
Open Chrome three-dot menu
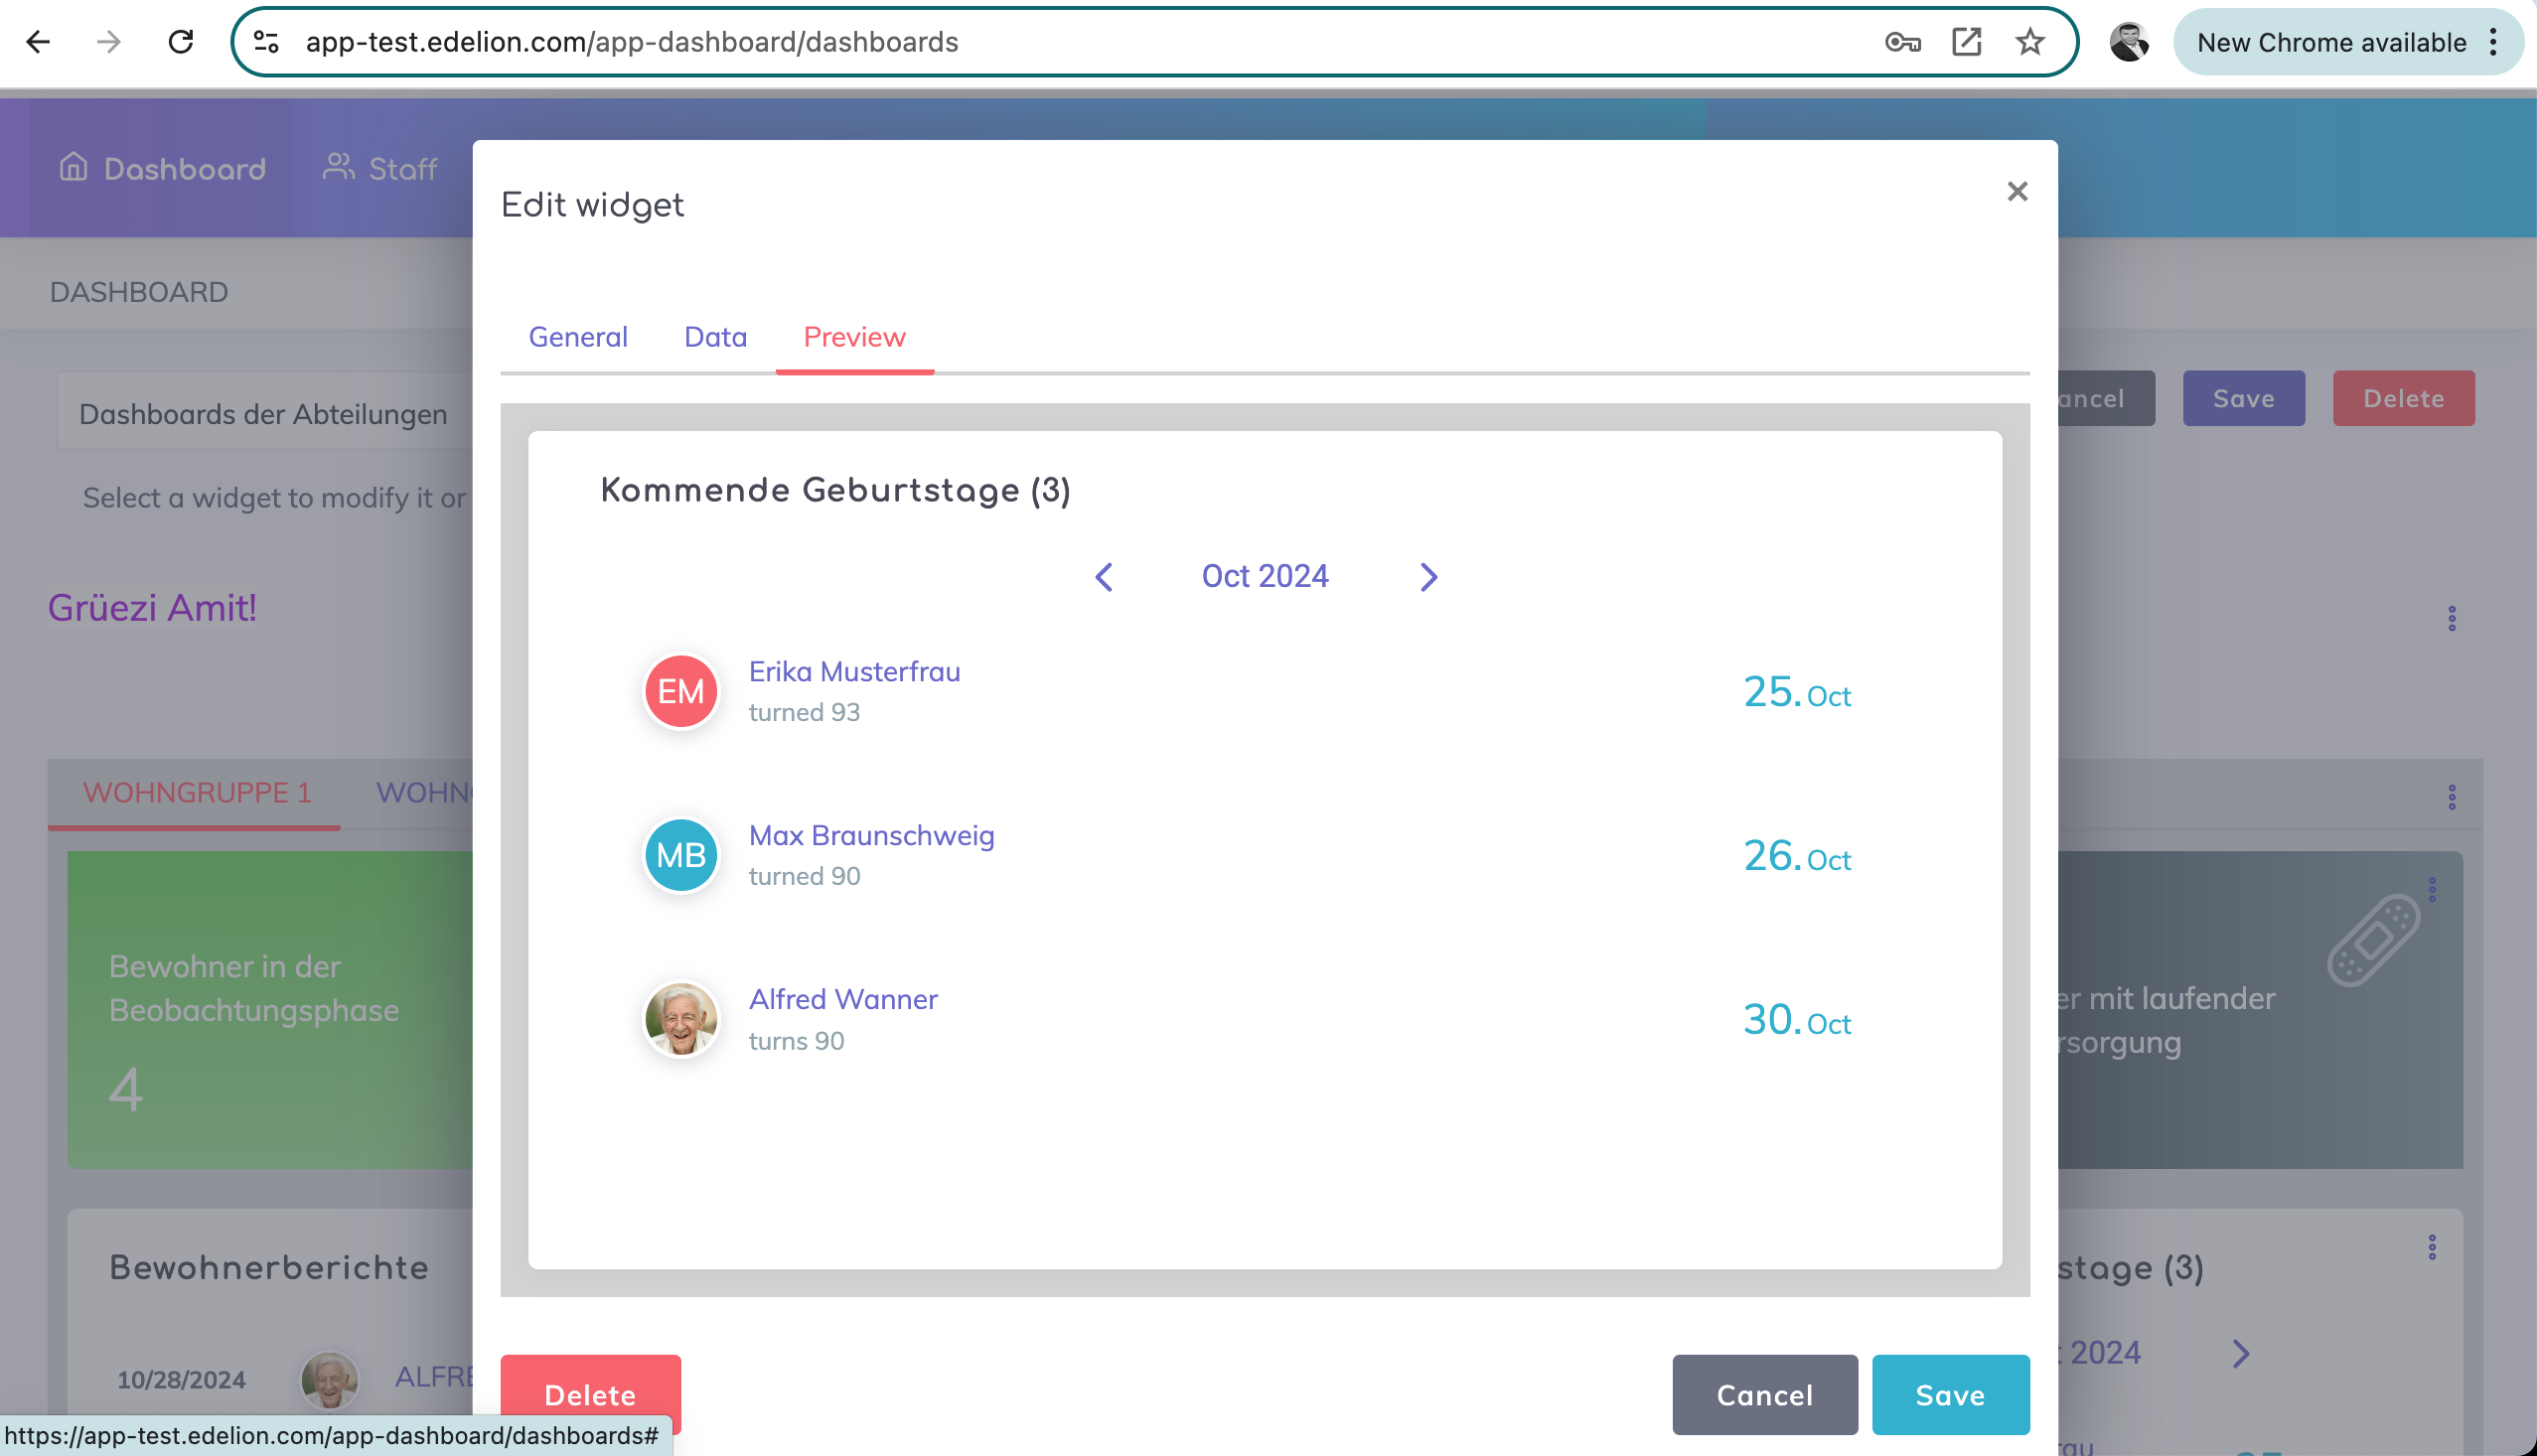(x=2493, y=42)
